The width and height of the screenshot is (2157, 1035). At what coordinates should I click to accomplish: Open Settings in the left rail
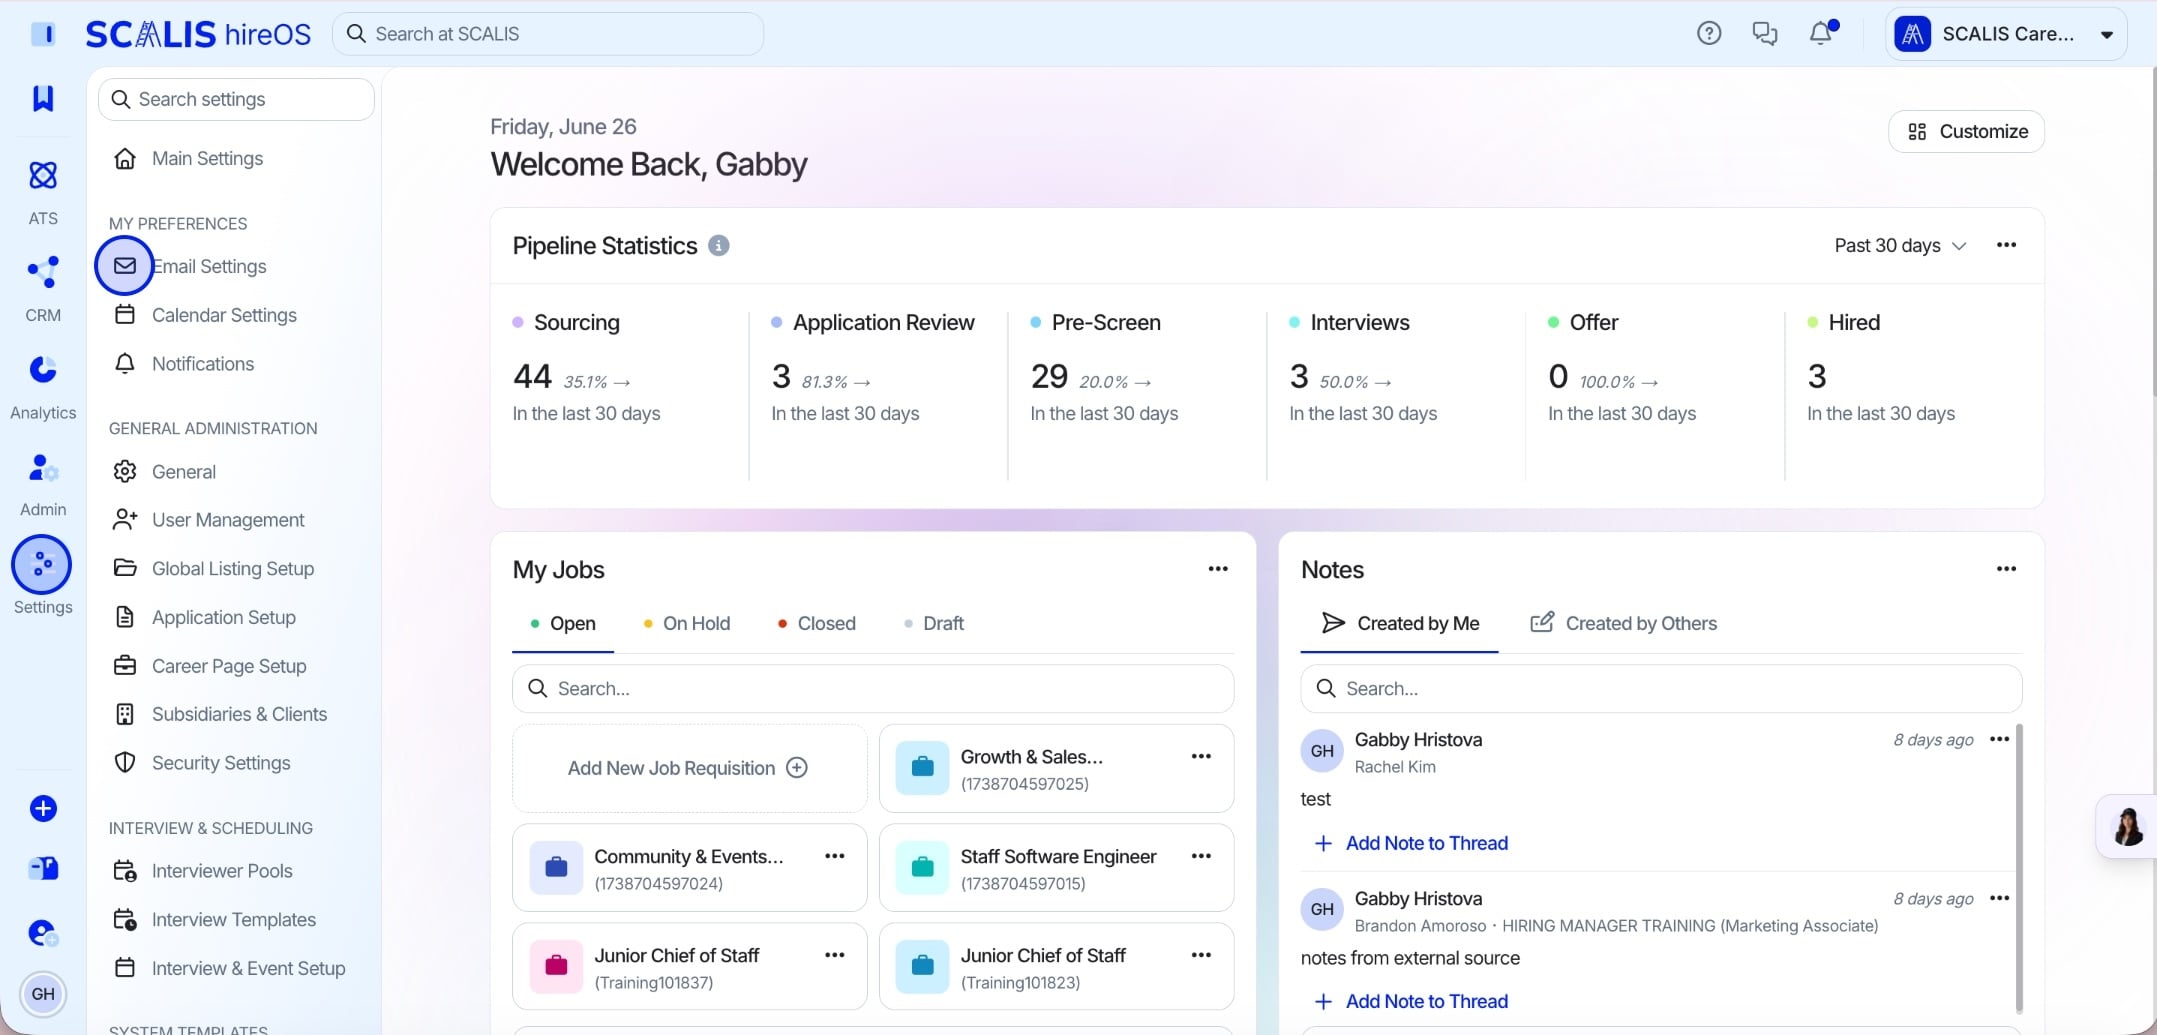pyautogui.click(x=42, y=576)
